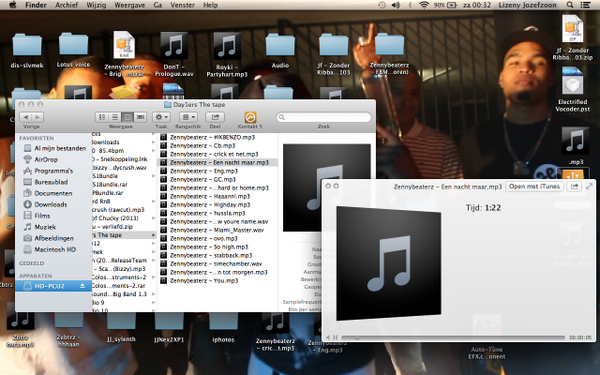Viewport: 600px width, 375px height.
Task: Eject the HD-PCU2 drive
Action: (82, 286)
